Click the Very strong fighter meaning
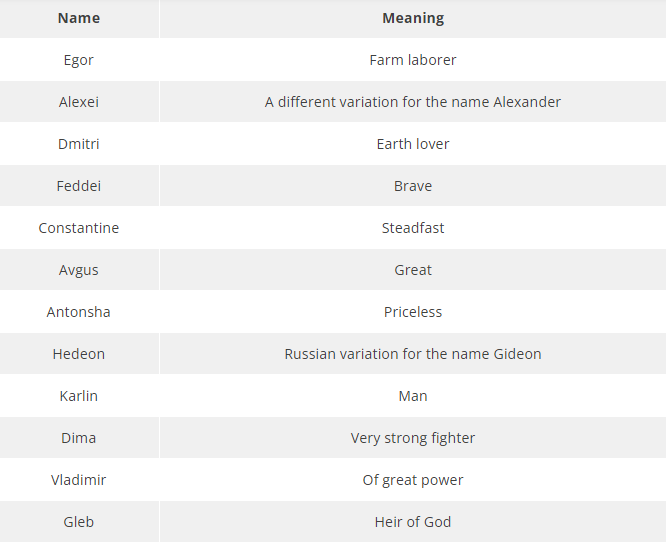Viewport: 666px width, 542px height. click(413, 438)
